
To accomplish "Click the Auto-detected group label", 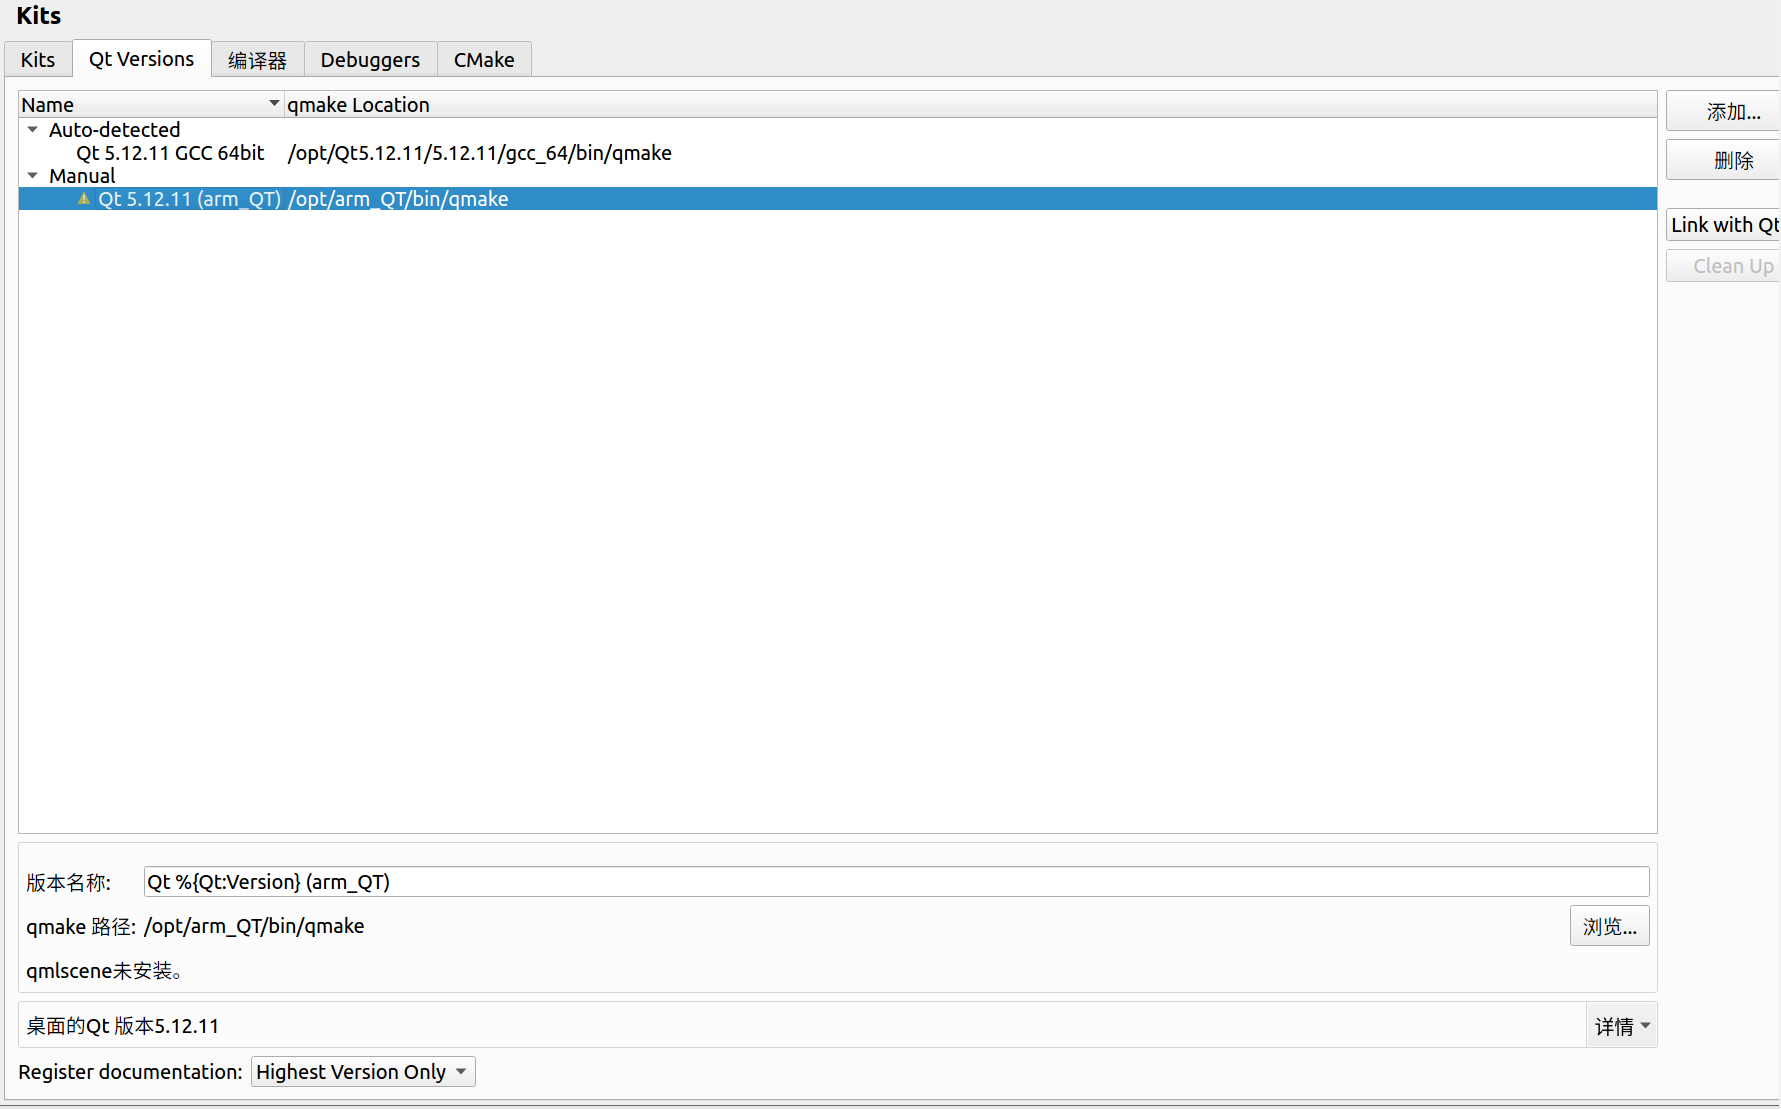I will [114, 130].
